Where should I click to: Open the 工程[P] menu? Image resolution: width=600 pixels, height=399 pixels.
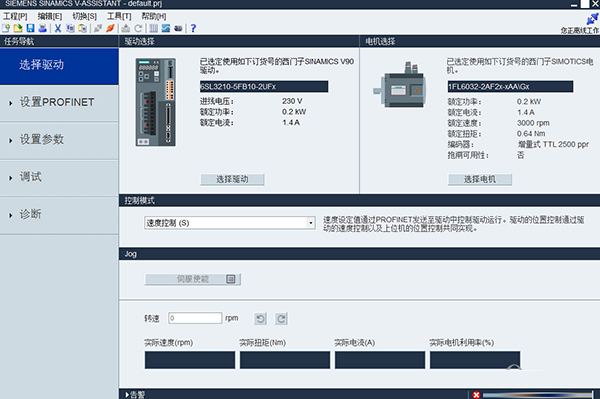pyautogui.click(x=15, y=16)
